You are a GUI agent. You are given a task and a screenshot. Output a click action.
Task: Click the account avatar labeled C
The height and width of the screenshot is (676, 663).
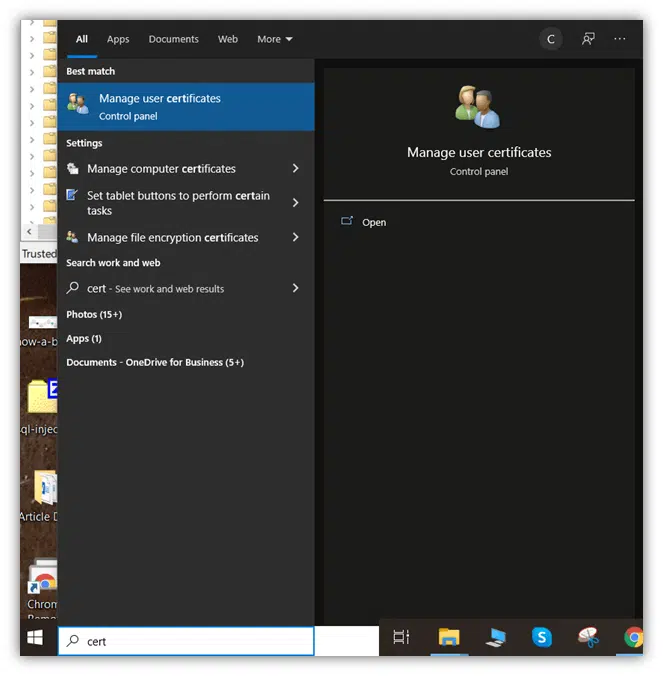(550, 39)
